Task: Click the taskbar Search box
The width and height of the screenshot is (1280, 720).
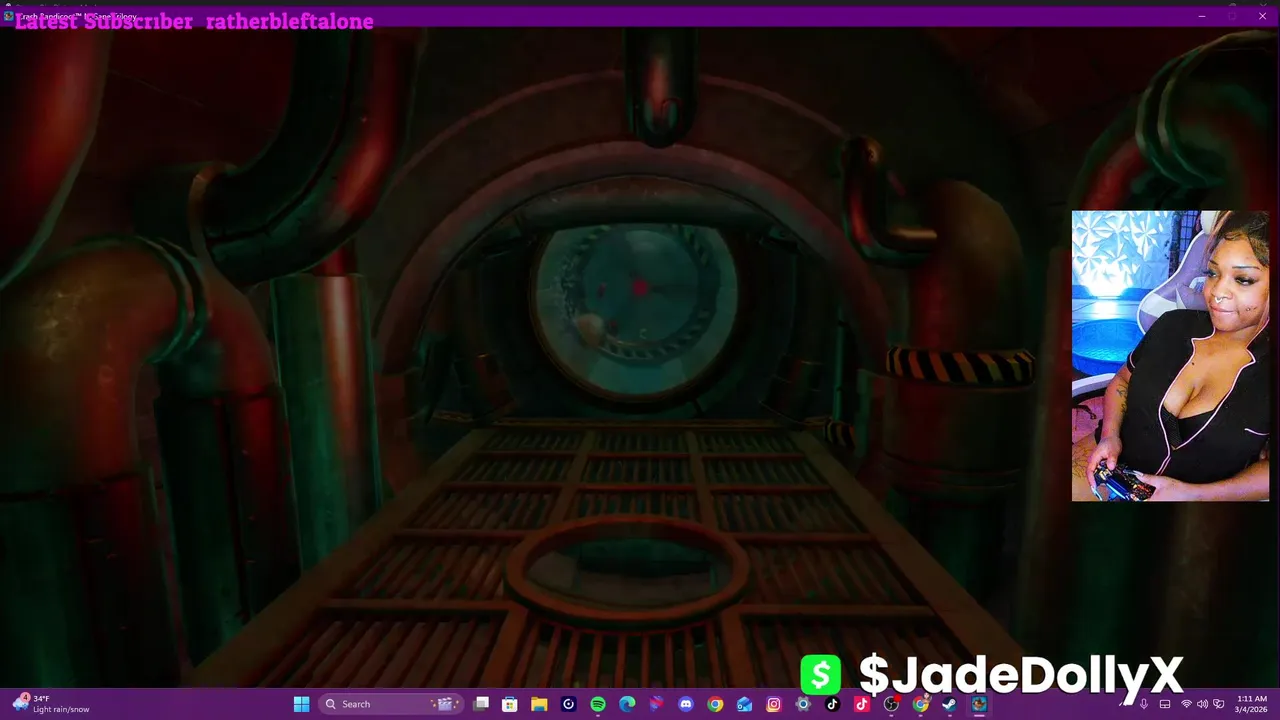Action: [x=390, y=704]
